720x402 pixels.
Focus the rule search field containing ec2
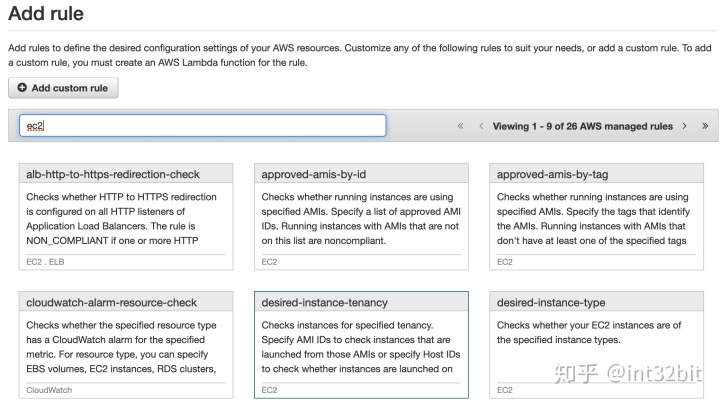[202, 125]
